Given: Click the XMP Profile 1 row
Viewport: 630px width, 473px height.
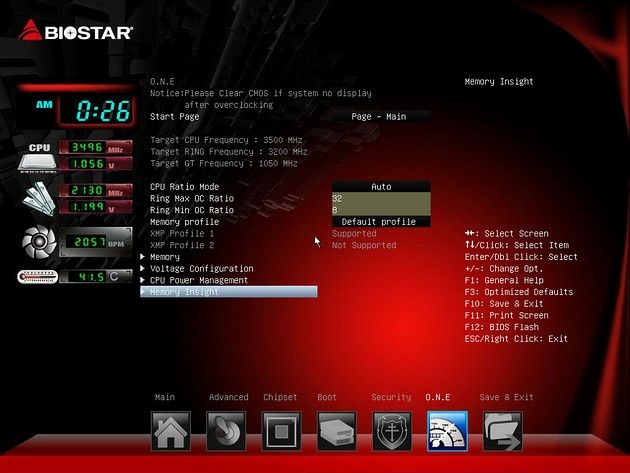Looking at the screenshot, I should click(x=182, y=233).
